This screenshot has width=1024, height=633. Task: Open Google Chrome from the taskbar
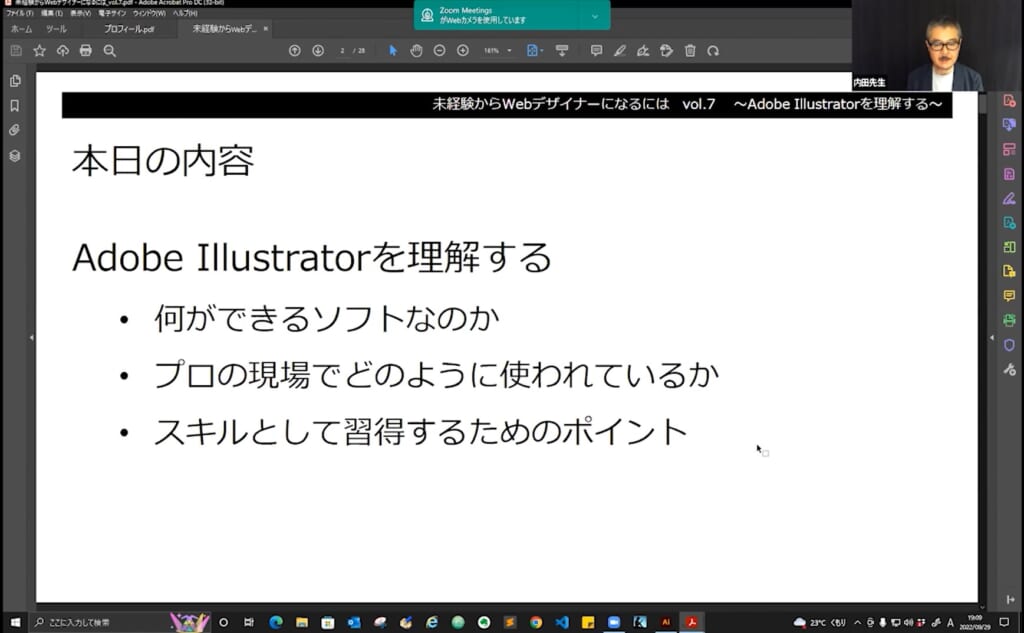coord(536,623)
